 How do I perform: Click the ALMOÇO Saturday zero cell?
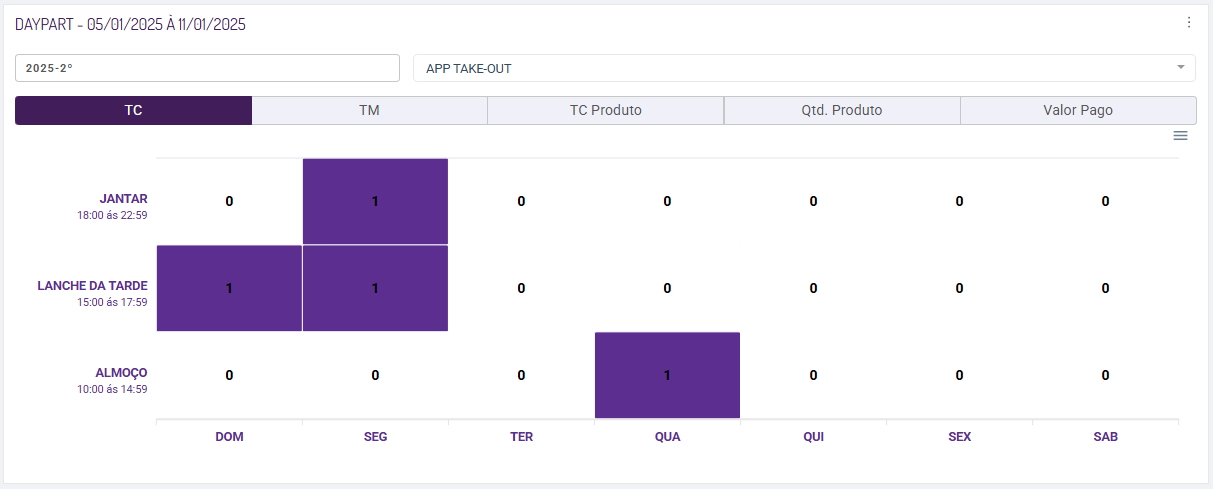(1105, 375)
